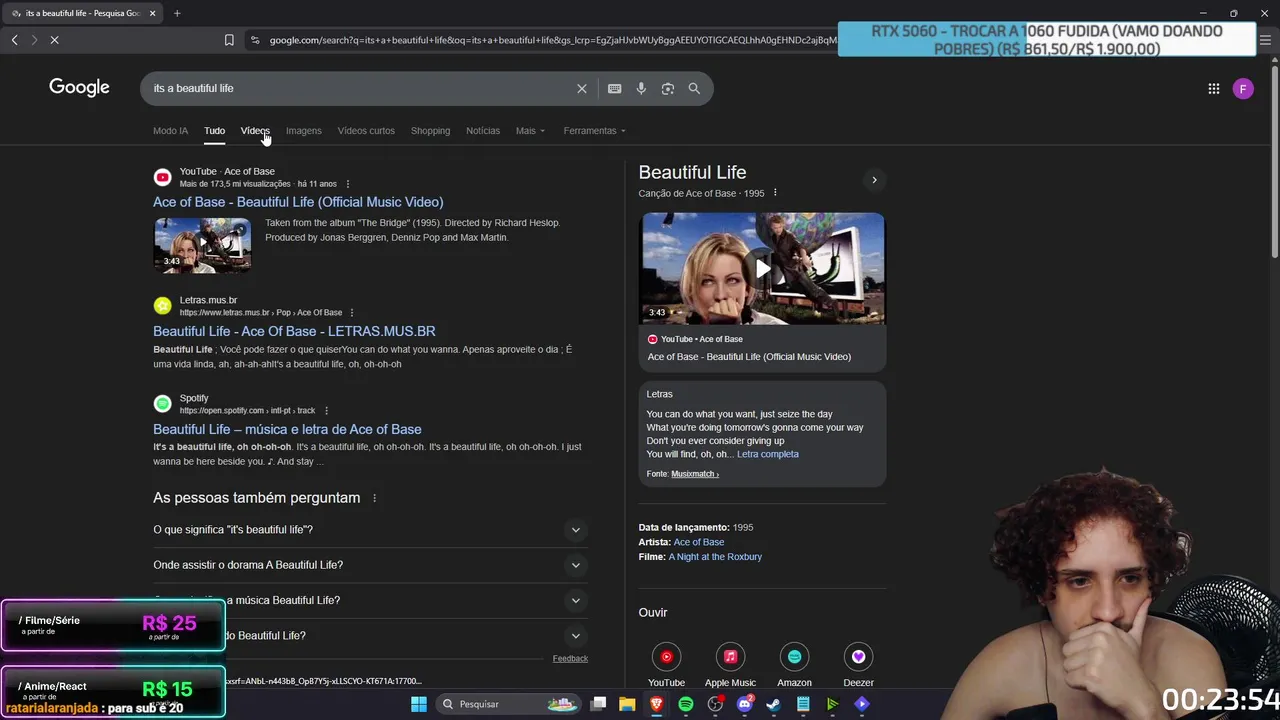Open 'Ace of Base - Beautiful Life (Official Music Video)' link
The image size is (1280, 720).
[x=298, y=202]
